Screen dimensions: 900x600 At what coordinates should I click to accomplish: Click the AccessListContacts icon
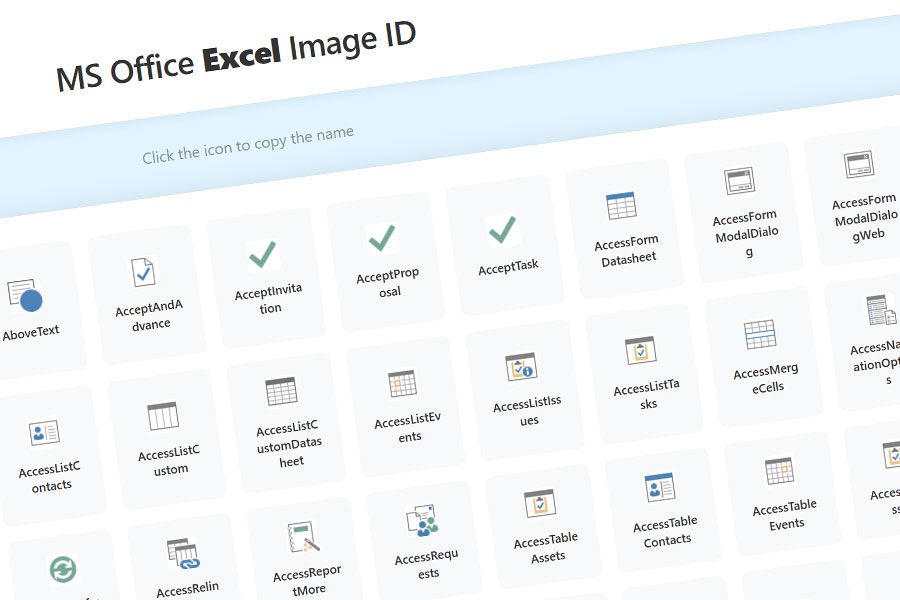pos(44,432)
